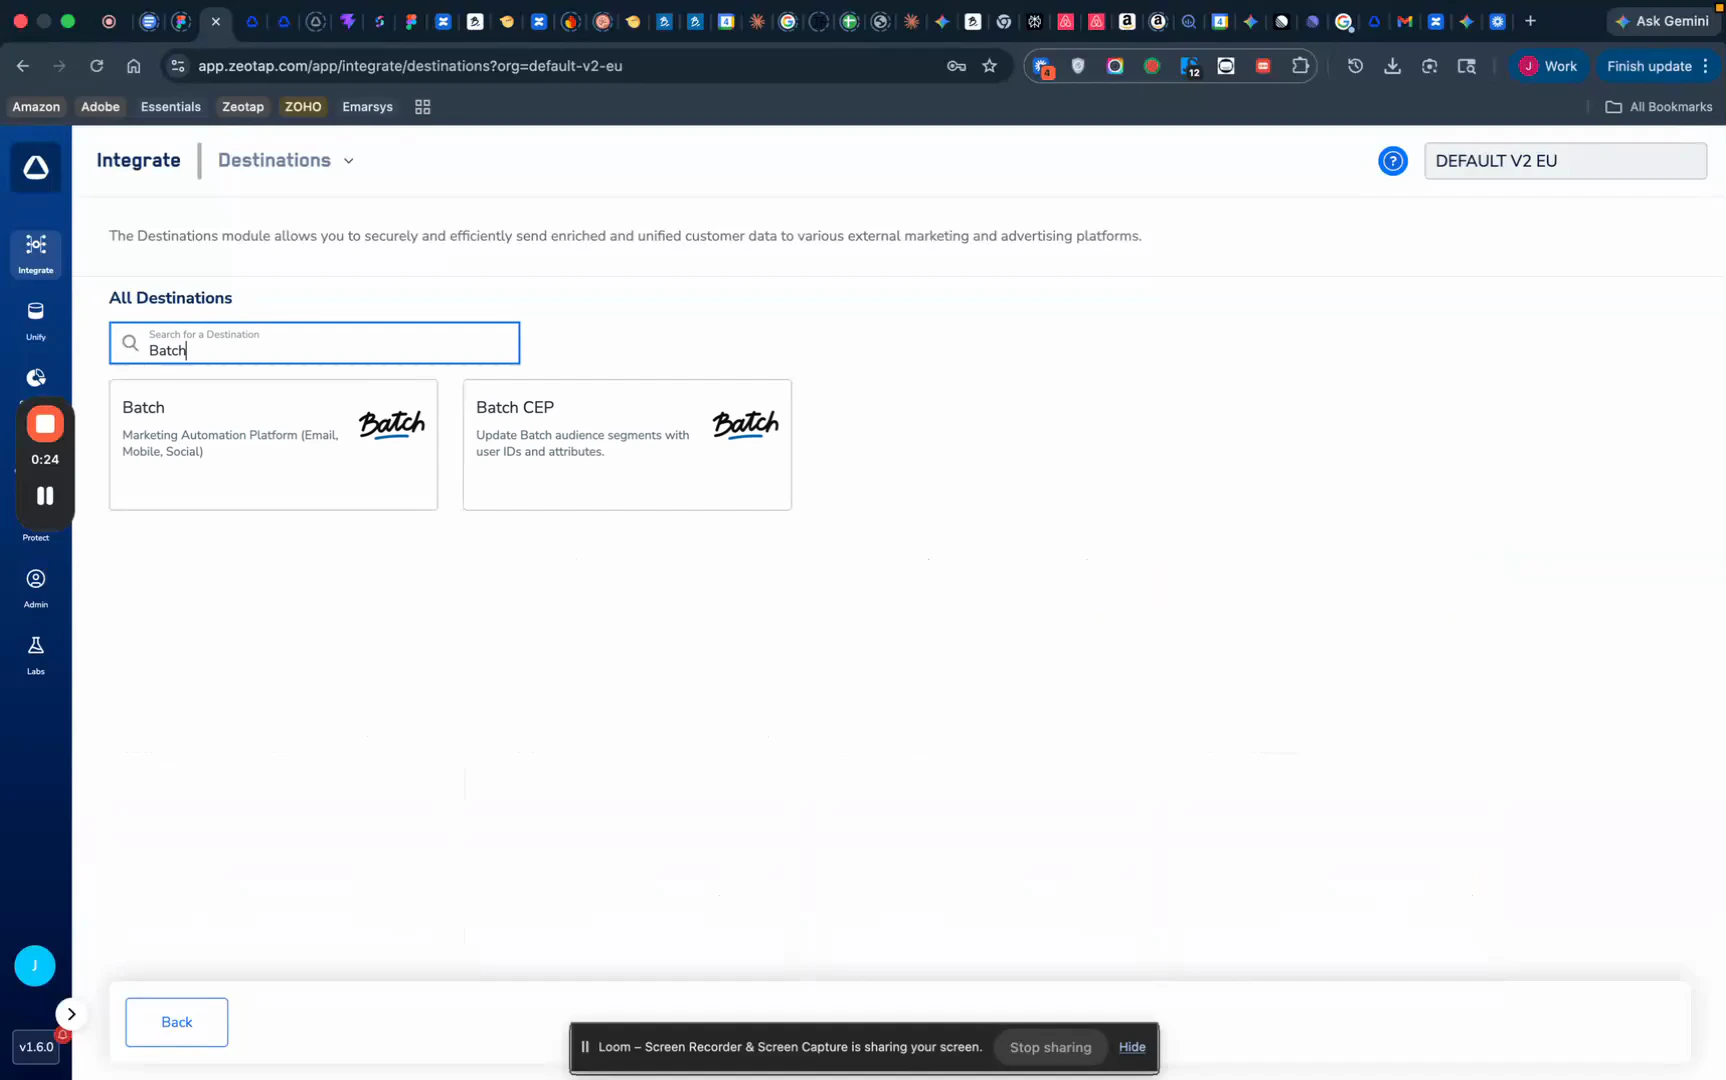The image size is (1726, 1080).
Task: Click the Back button
Action: (177, 1022)
